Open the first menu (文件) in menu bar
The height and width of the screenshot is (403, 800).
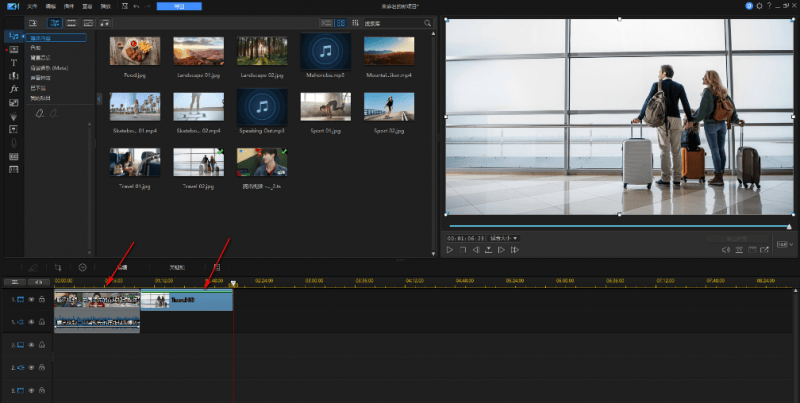pyautogui.click(x=31, y=6)
